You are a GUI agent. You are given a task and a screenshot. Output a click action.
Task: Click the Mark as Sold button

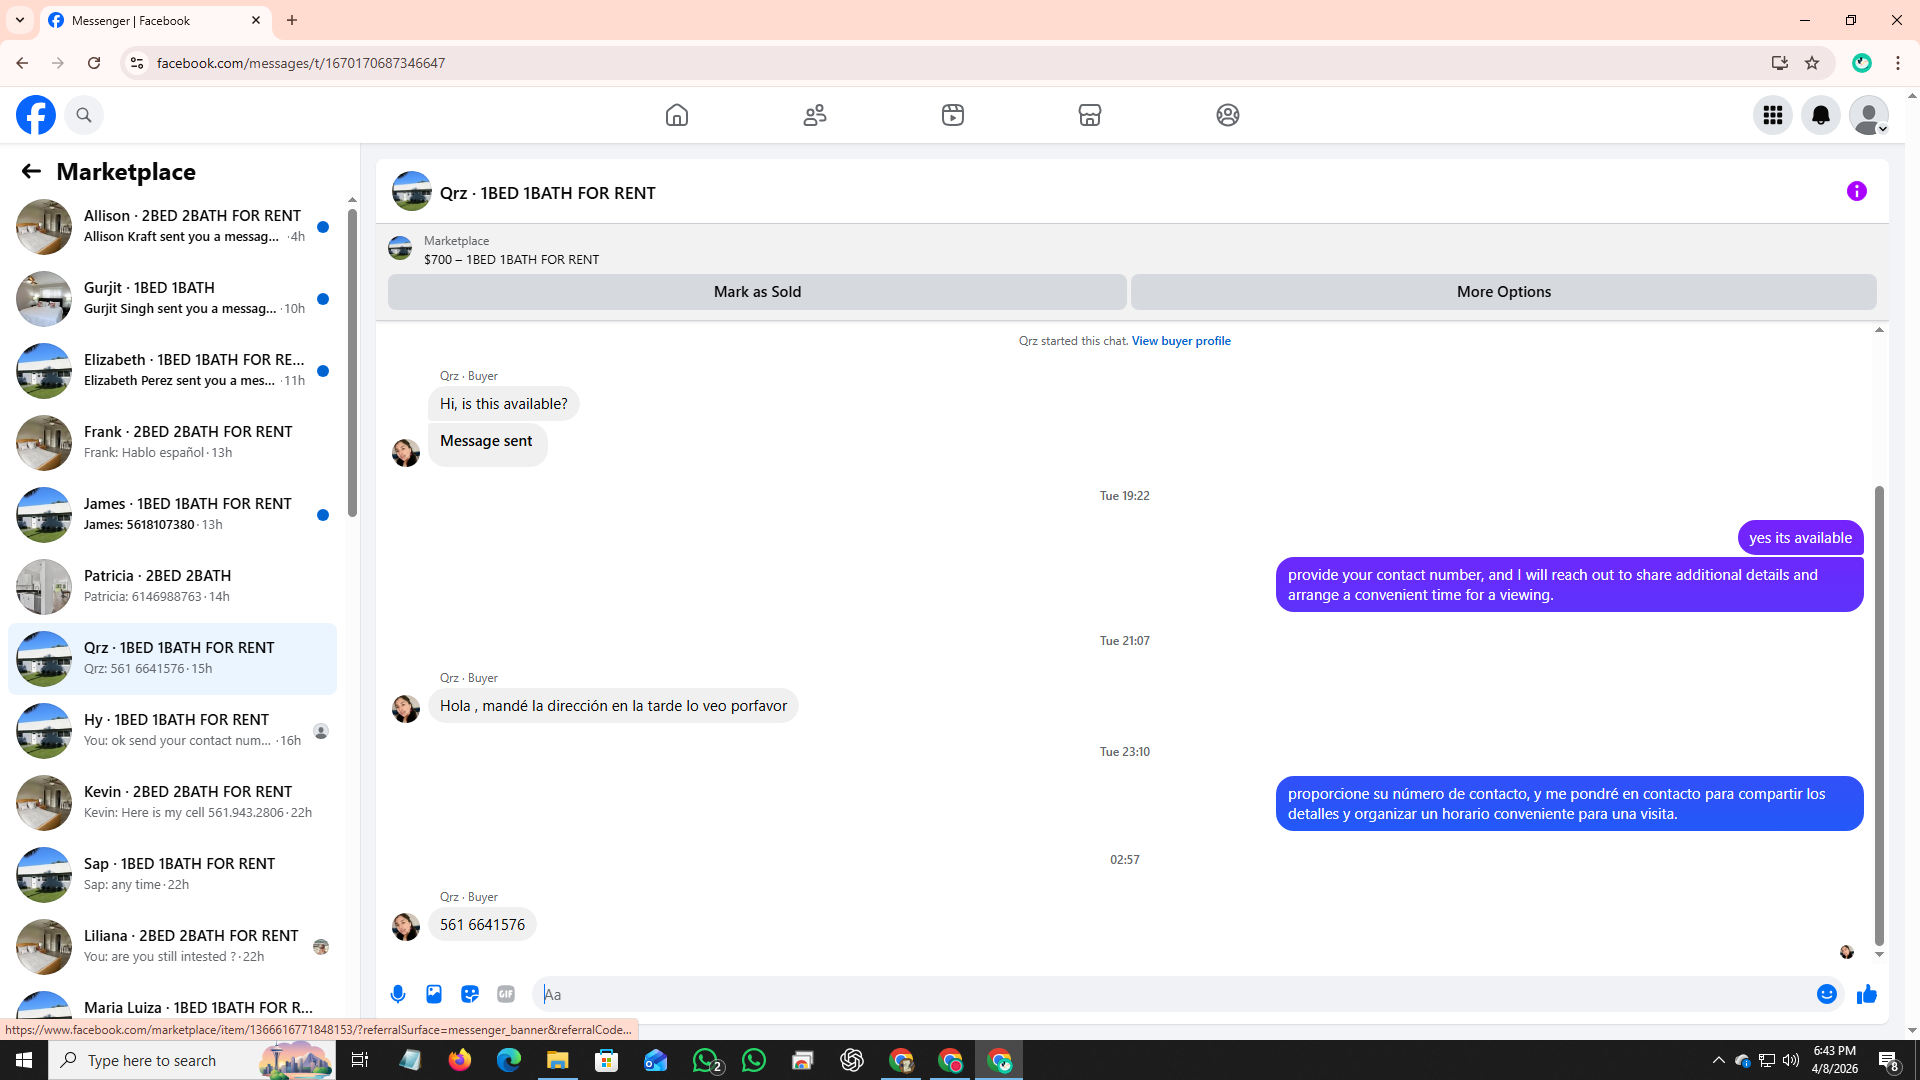tap(757, 292)
